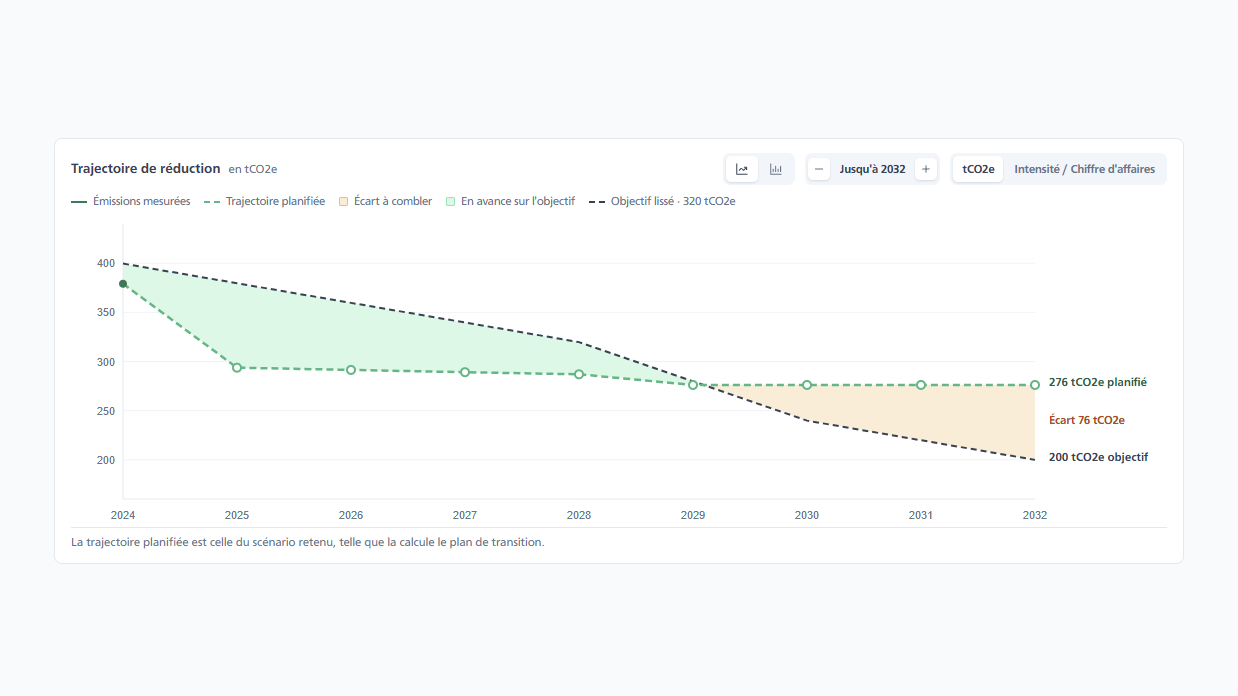This screenshot has width=1238, height=696.
Task: Click the 2032 label on the x-axis
Action: point(1035,515)
